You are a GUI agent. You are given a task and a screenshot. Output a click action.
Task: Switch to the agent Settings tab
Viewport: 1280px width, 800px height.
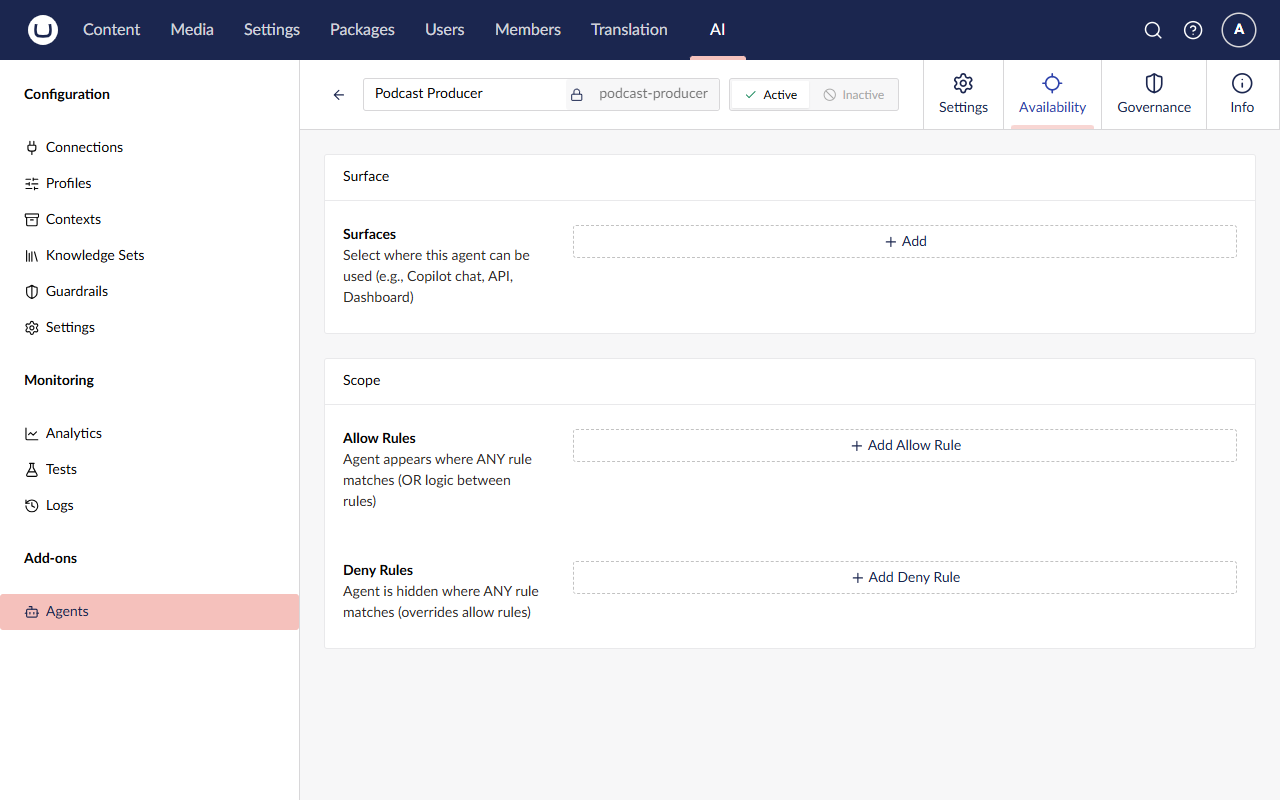tap(963, 94)
